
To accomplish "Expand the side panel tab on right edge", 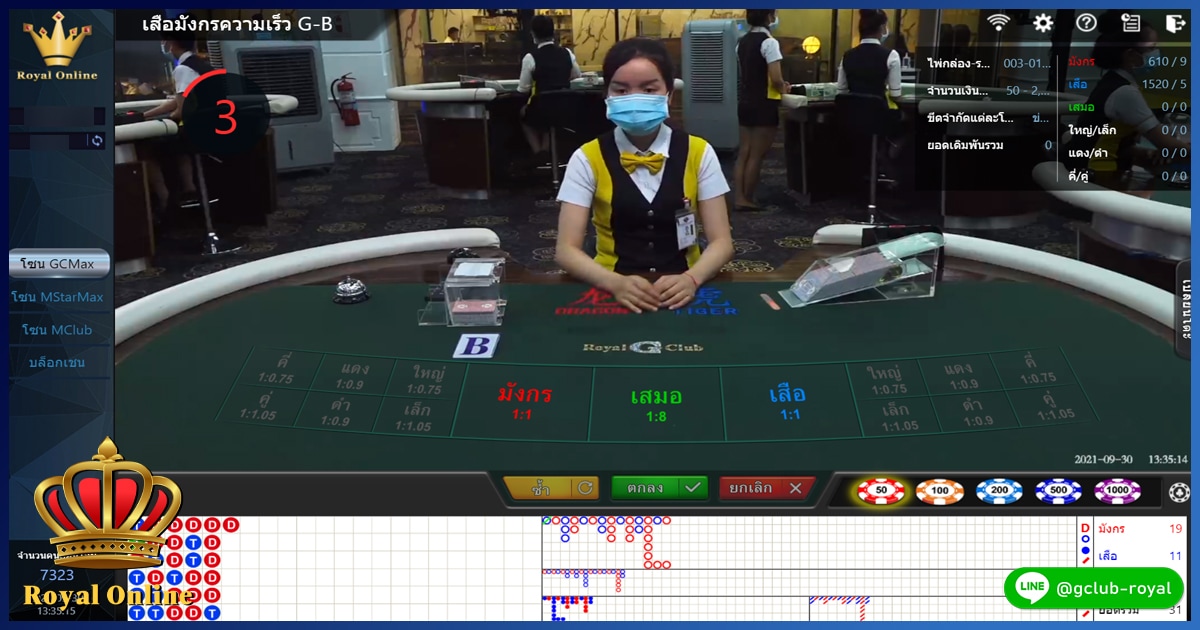I will coord(1186,310).
